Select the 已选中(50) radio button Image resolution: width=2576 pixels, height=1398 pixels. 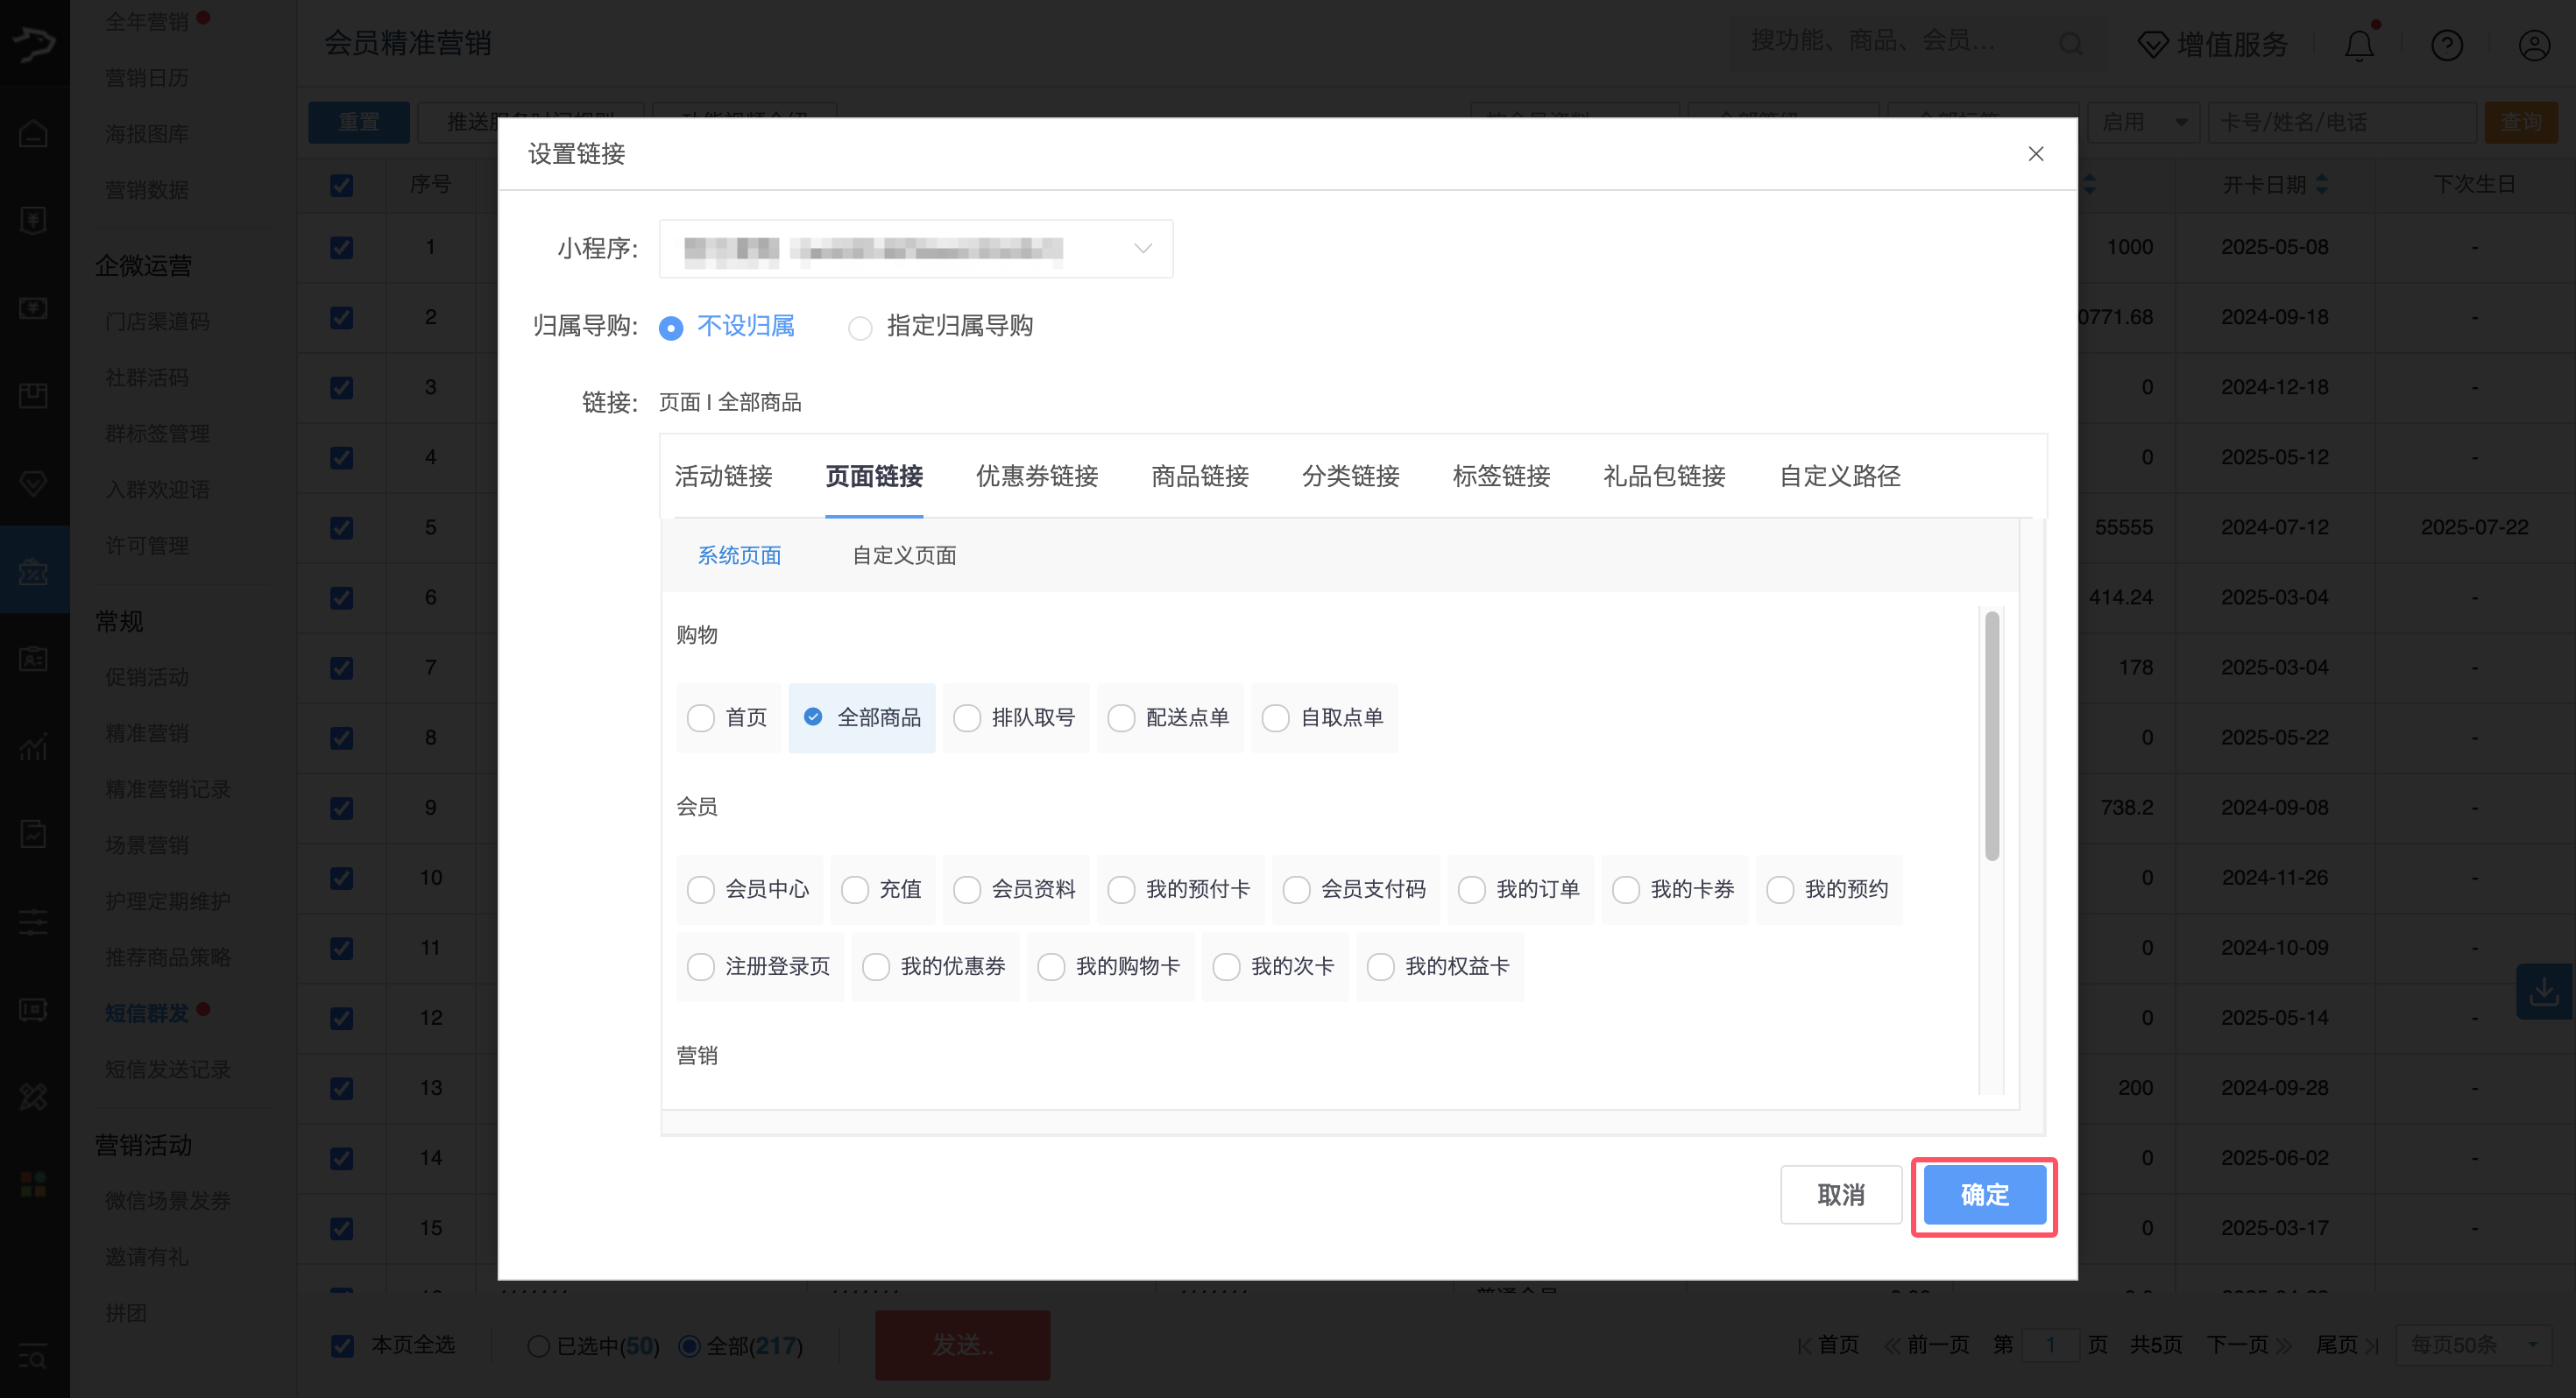538,1346
